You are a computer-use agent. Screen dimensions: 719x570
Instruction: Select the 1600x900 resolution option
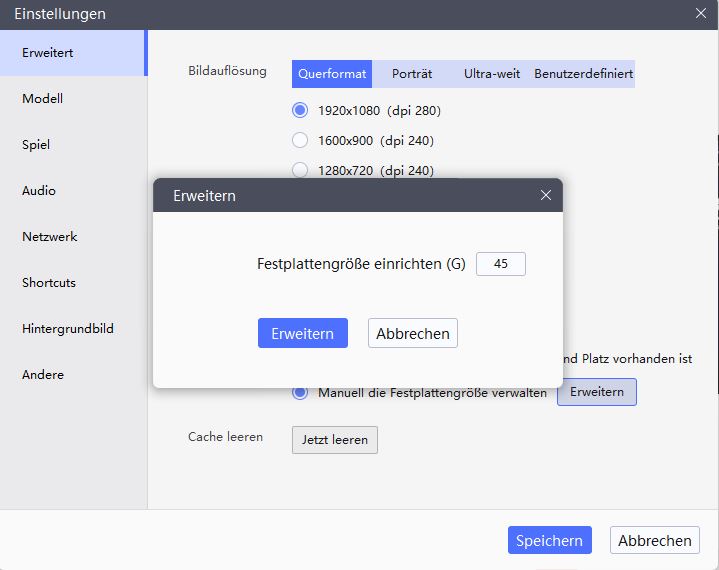coord(300,140)
